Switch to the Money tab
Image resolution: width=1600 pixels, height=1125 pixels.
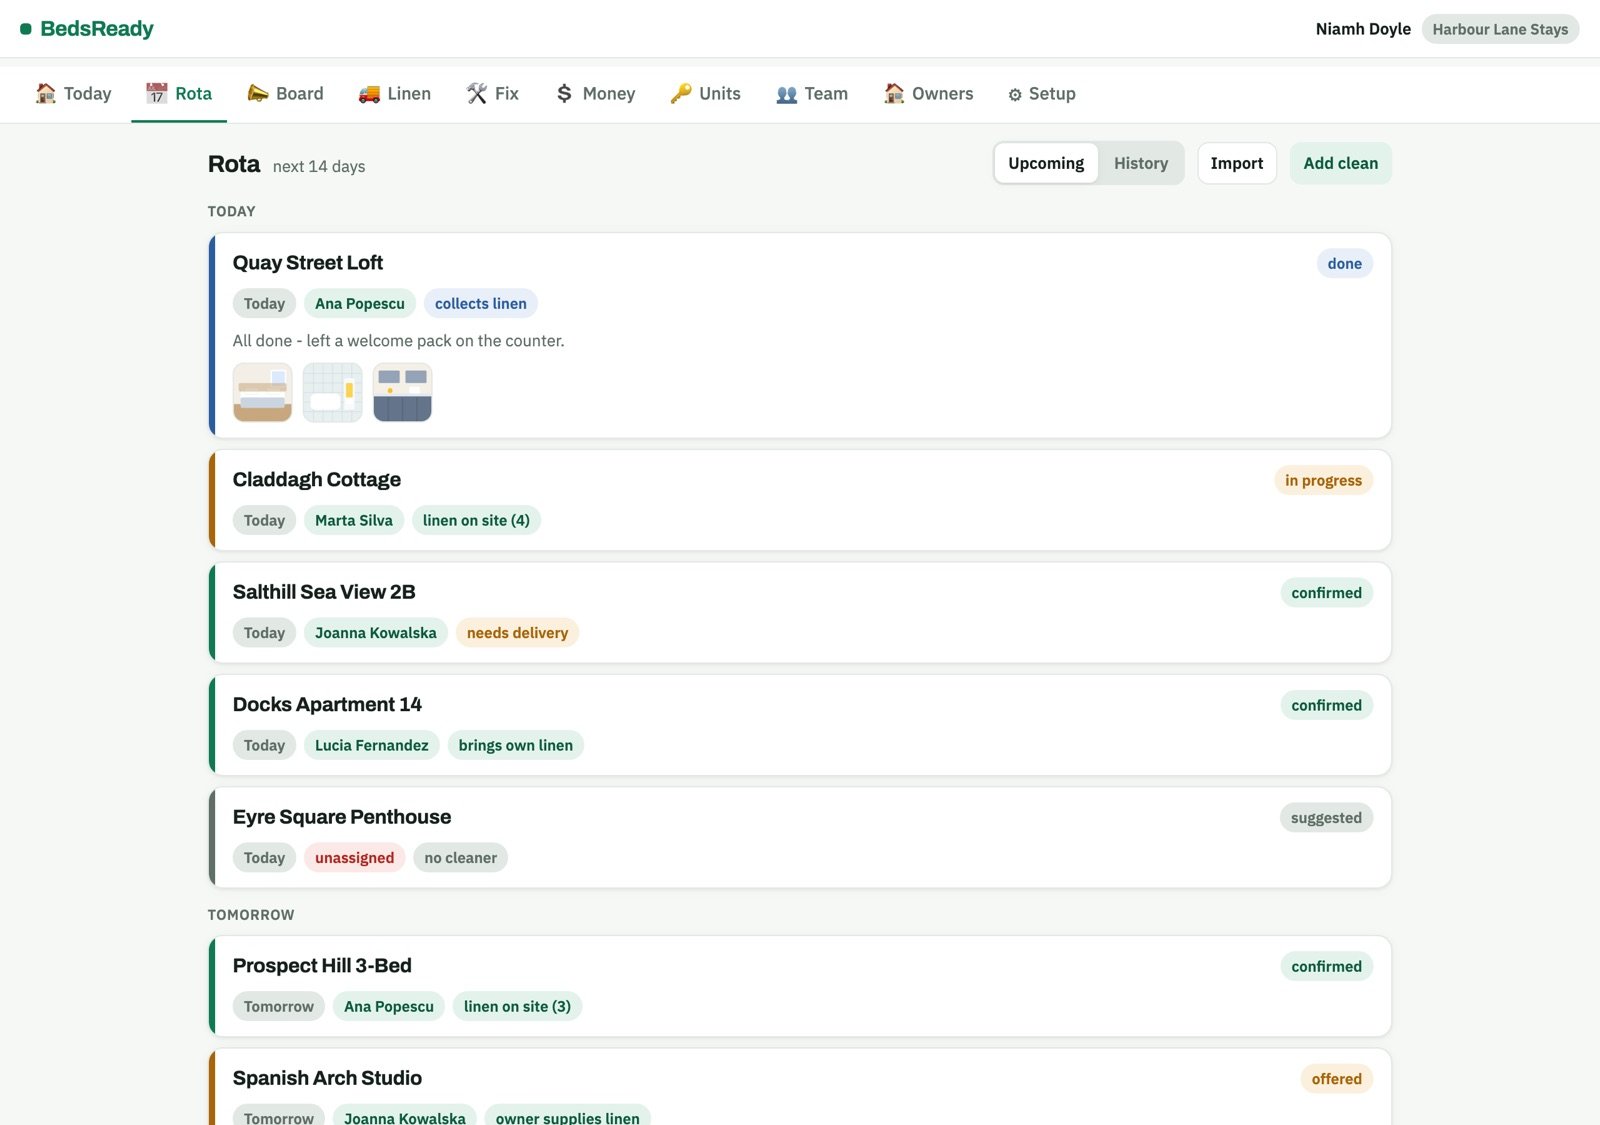596,93
